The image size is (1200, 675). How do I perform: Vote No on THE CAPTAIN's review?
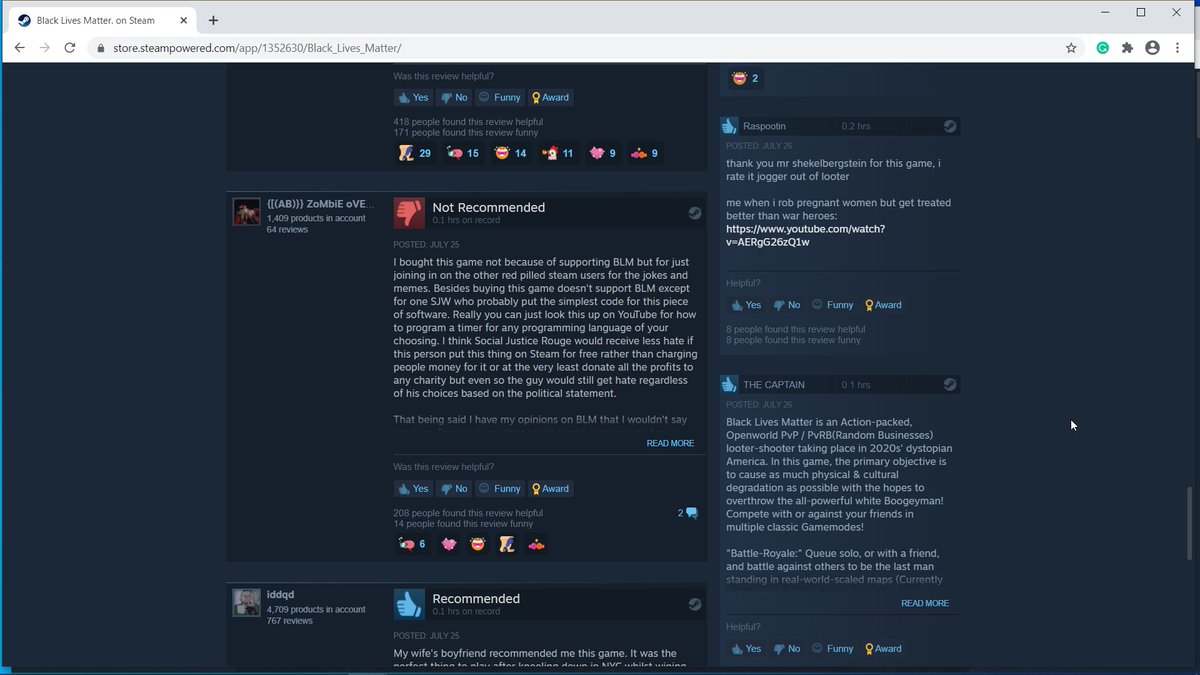[x=787, y=648]
